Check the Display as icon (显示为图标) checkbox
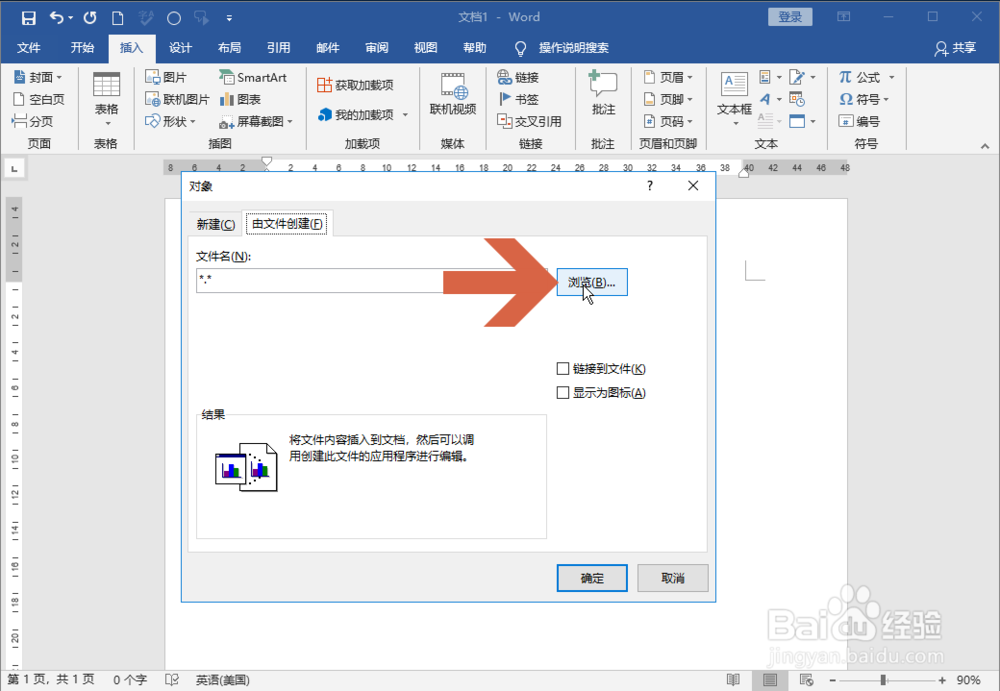Screen dimensions: 1000x691 pyautogui.click(x=562, y=392)
